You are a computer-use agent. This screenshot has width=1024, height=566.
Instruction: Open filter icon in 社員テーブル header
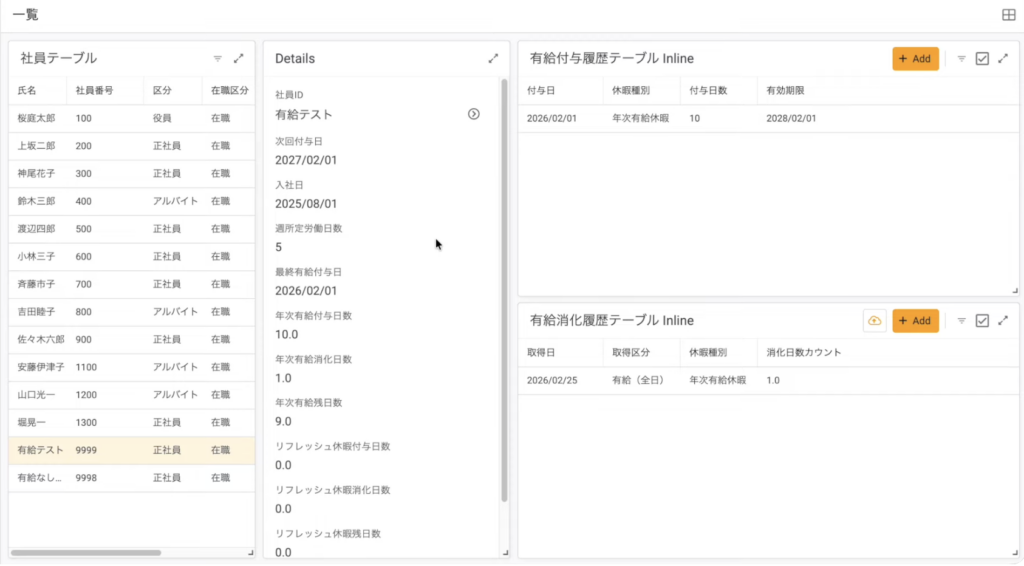(x=217, y=59)
